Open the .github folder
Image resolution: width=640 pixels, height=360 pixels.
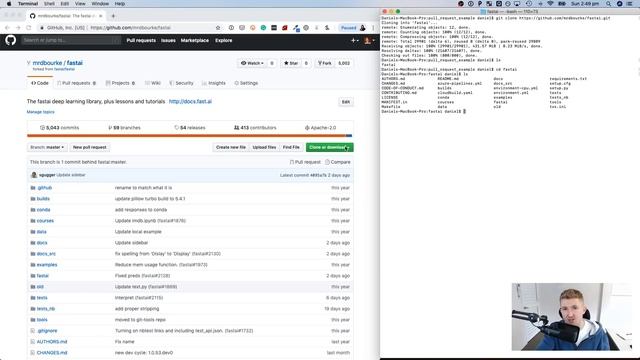point(44,188)
